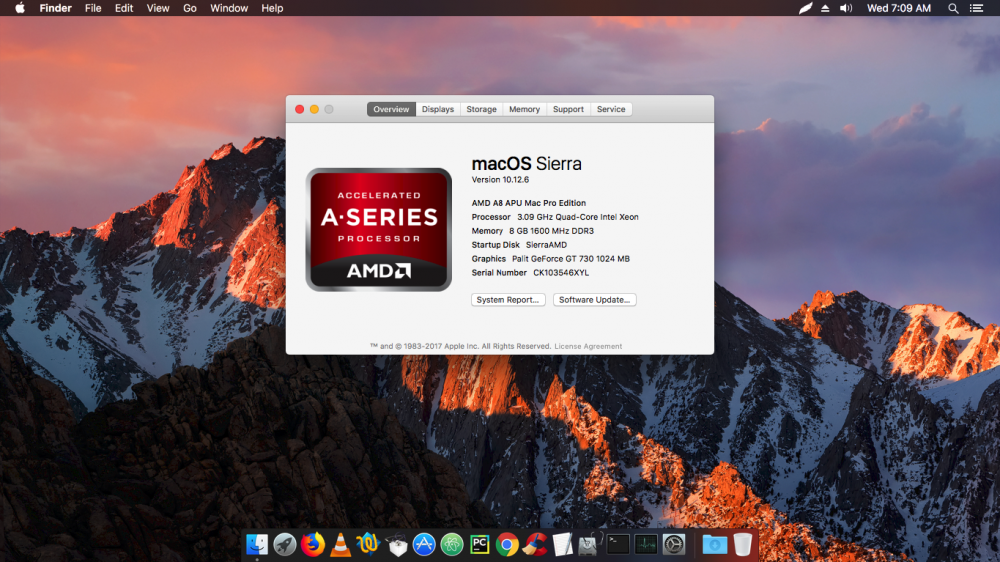Open the Downloads folder in Dock

pyautogui.click(x=714, y=544)
